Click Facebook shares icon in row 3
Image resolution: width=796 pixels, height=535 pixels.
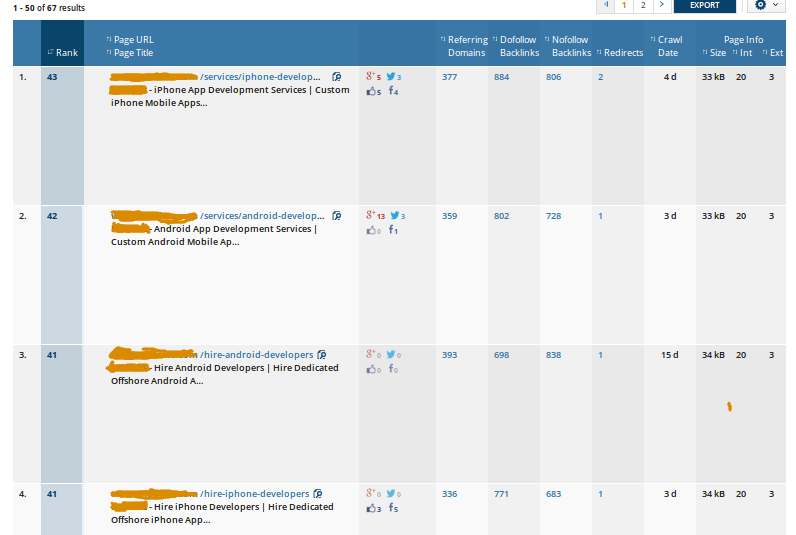[391, 369]
